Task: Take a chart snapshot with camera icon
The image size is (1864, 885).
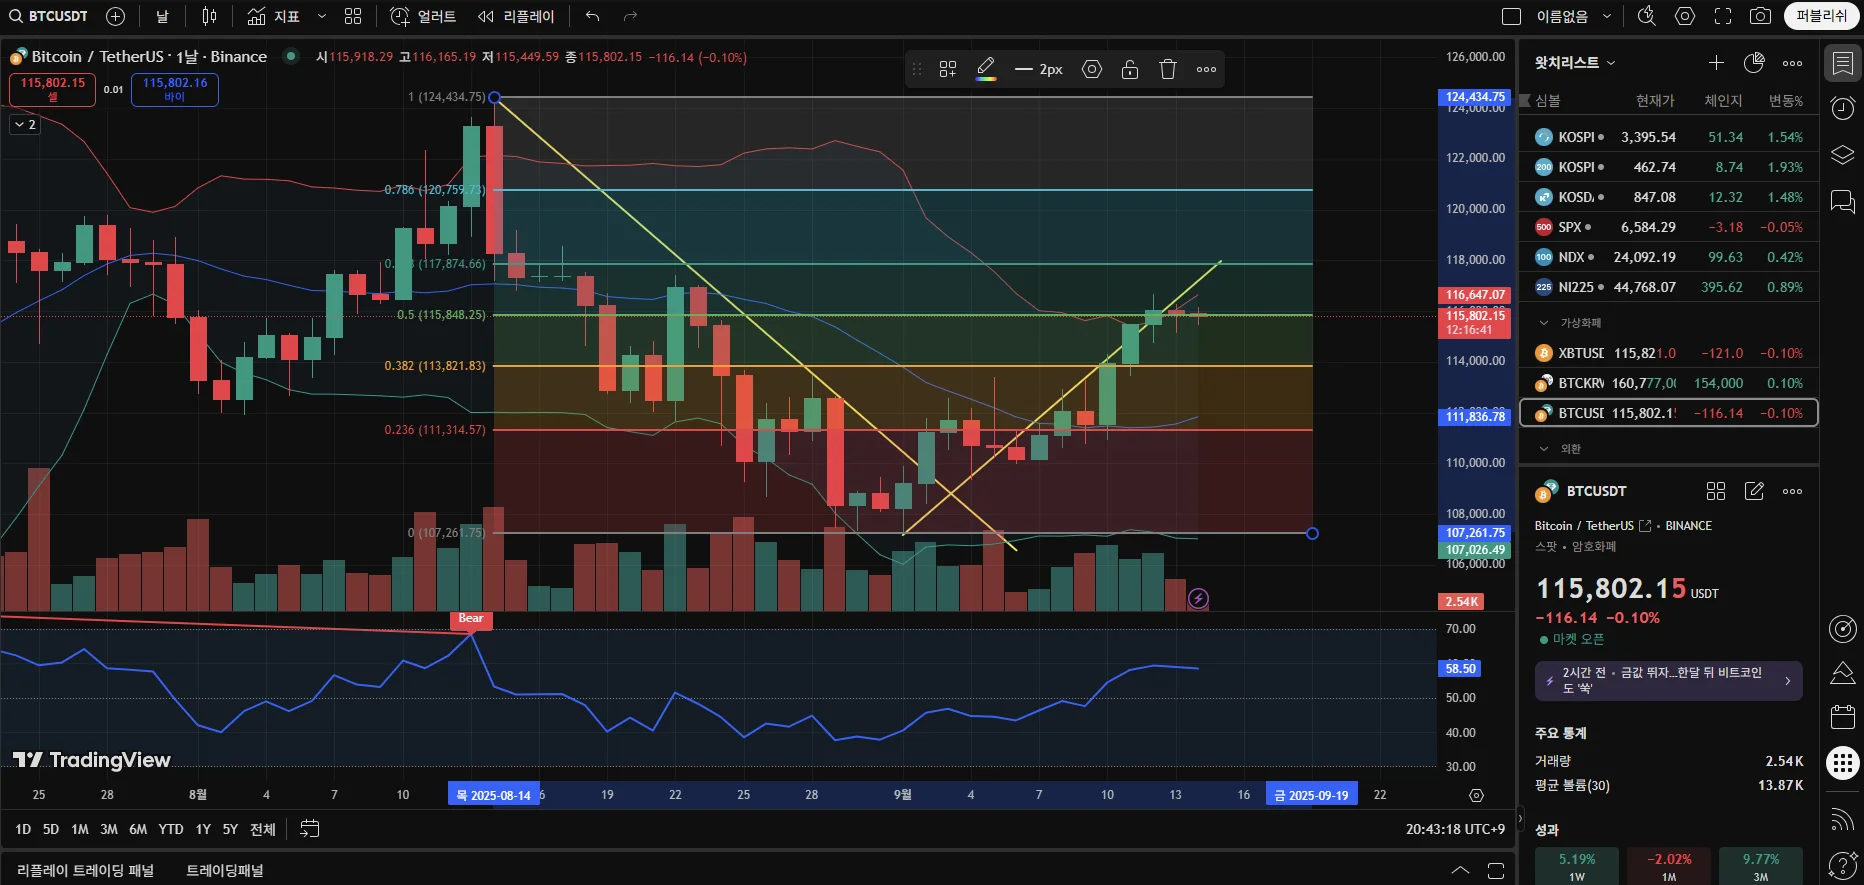Action: pos(1760,16)
